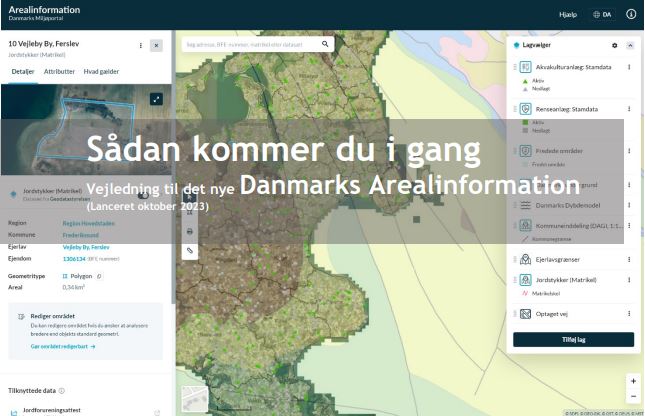Open options menu for Fredede områder
This screenshot has width=645, height=416.
tap(629, 151)
